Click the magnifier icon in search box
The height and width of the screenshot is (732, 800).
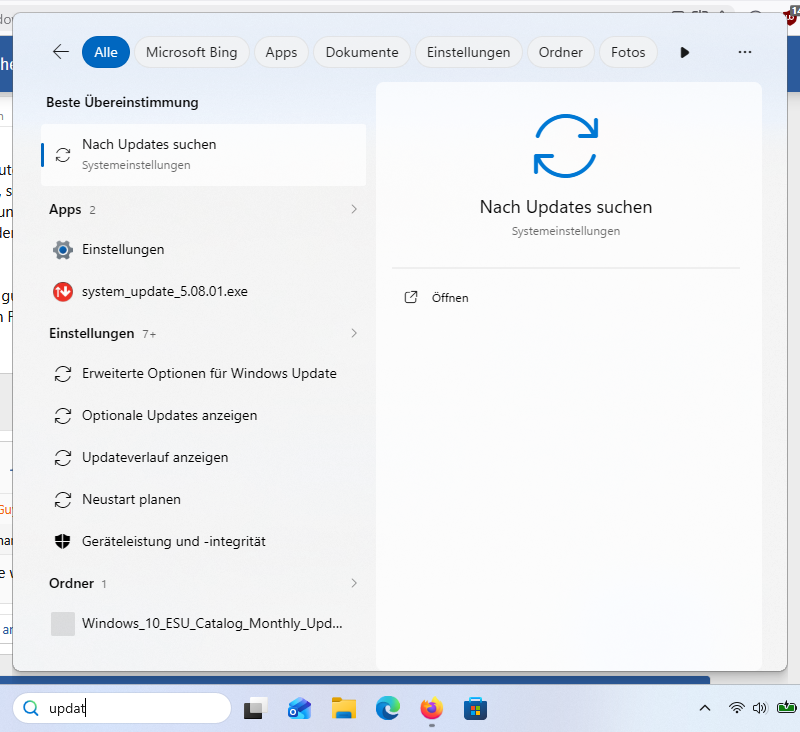tap(31, 708)
